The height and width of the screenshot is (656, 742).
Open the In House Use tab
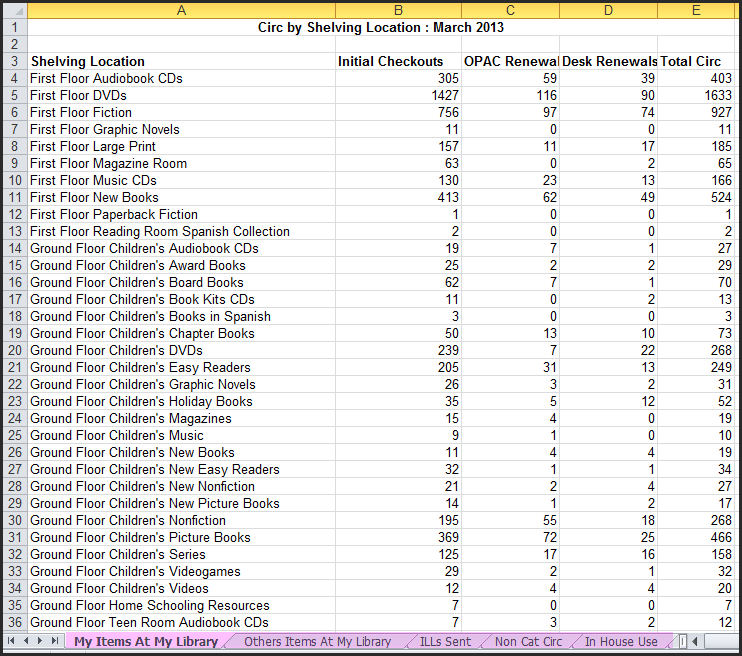tap(621, 642)
